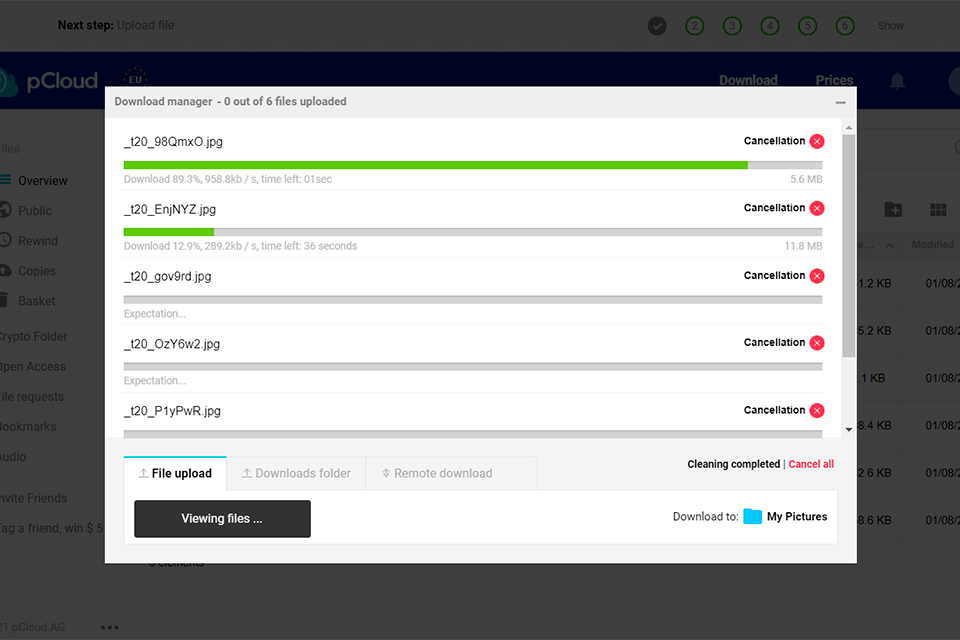This screenshot has width=960, height=640.
Task: Cancel the _t20_EnjNYZ.jpg upload
Action: 817,208
